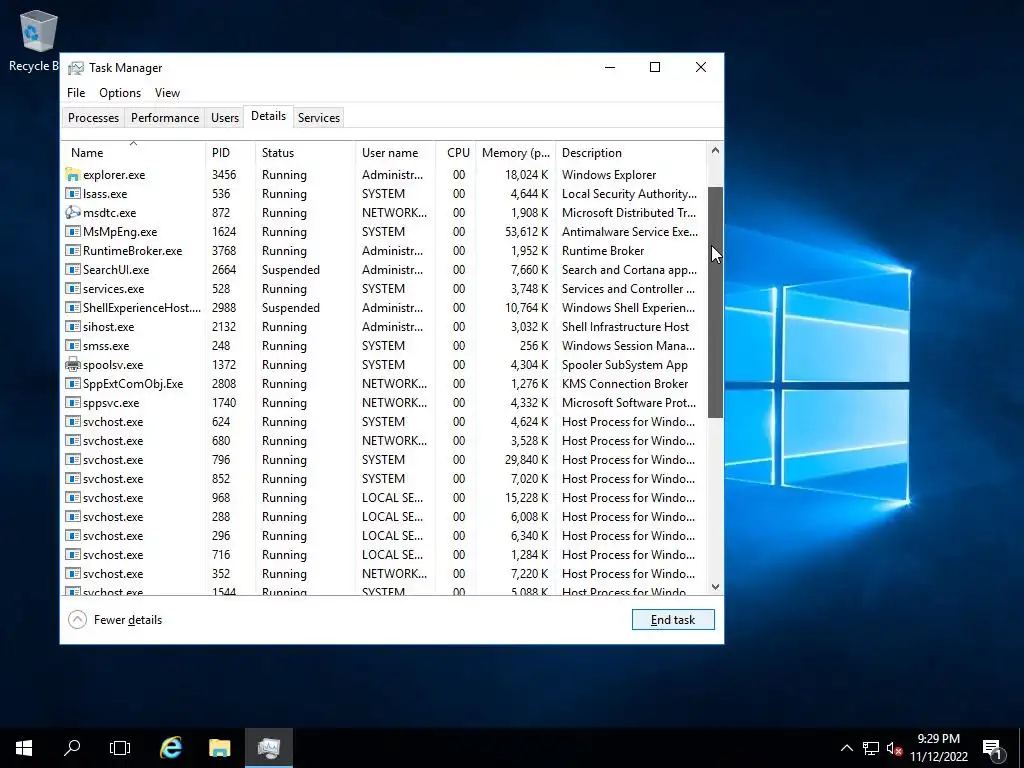The width and height of the screenshot is (1024, 768).
Task: Select the svchost.exe row with PID 624
Action: coord(384,422)
